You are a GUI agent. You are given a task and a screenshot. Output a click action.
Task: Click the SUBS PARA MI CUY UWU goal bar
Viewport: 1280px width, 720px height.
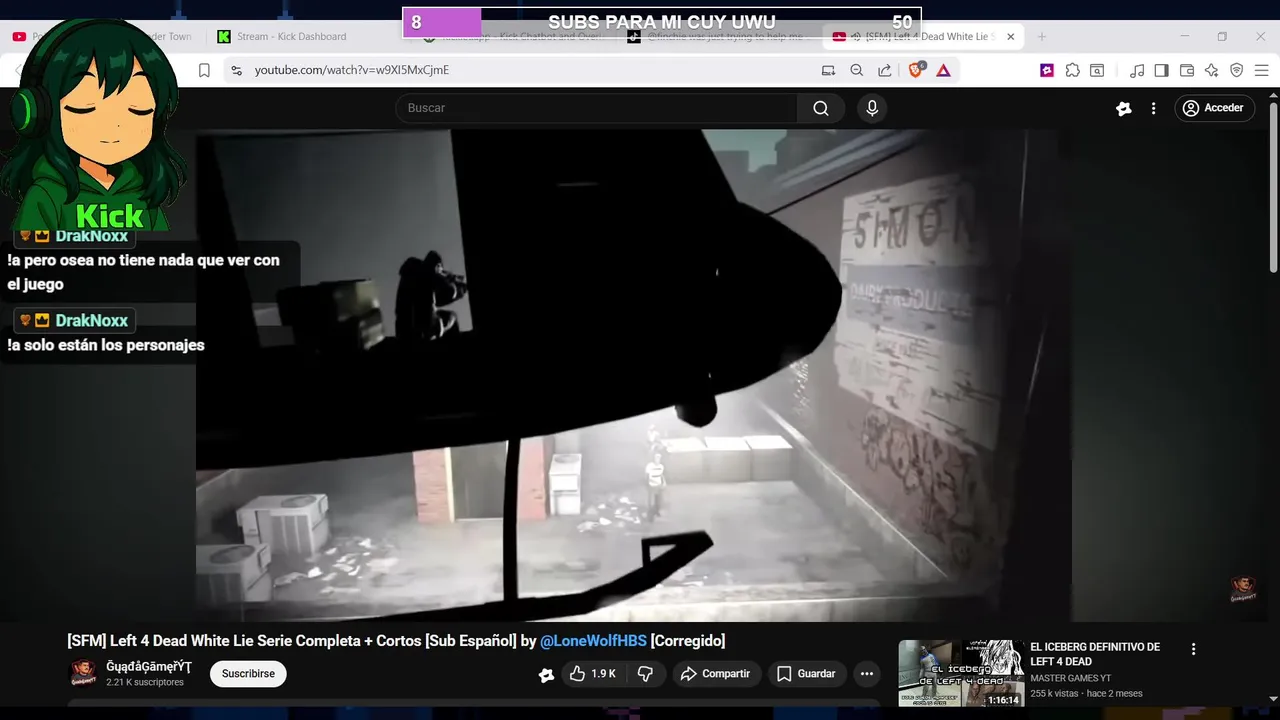click(x=662, y=22)
